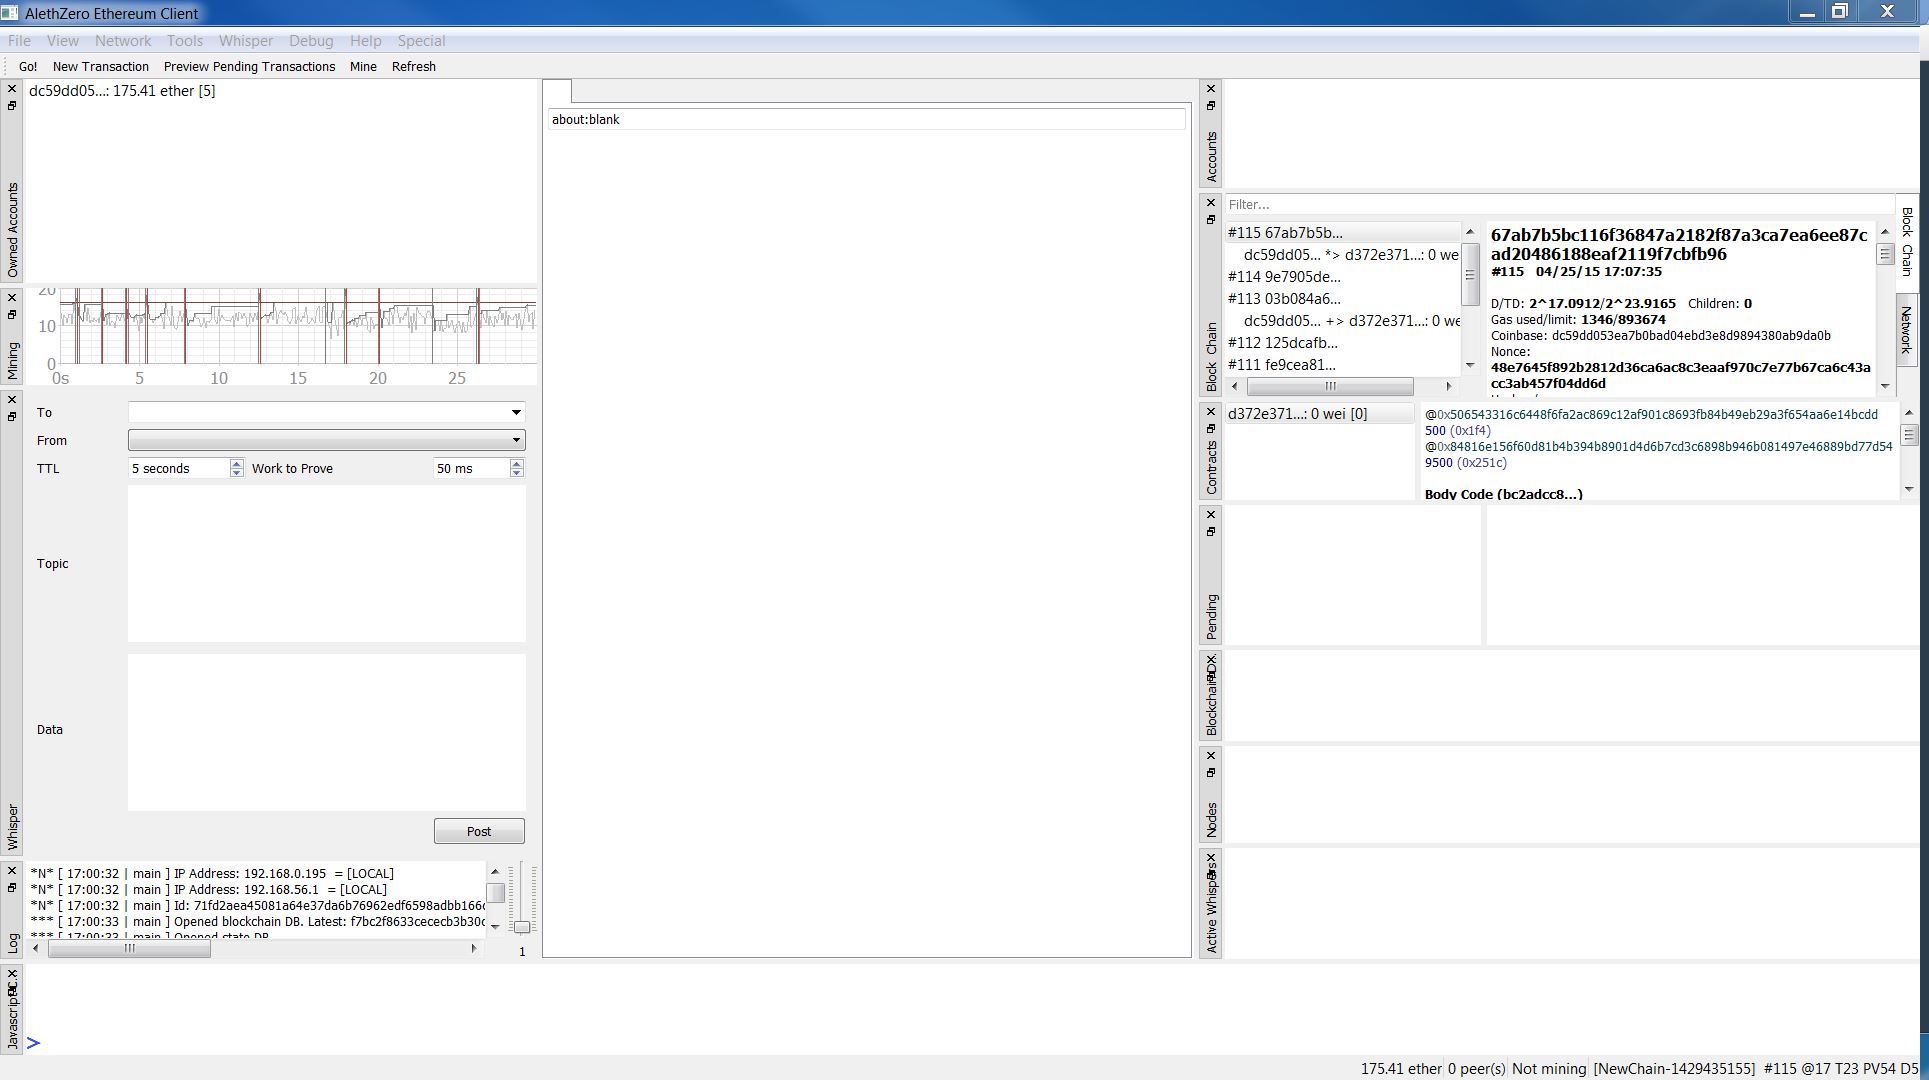Click the about:blank URL field

(x=866, y=119)
